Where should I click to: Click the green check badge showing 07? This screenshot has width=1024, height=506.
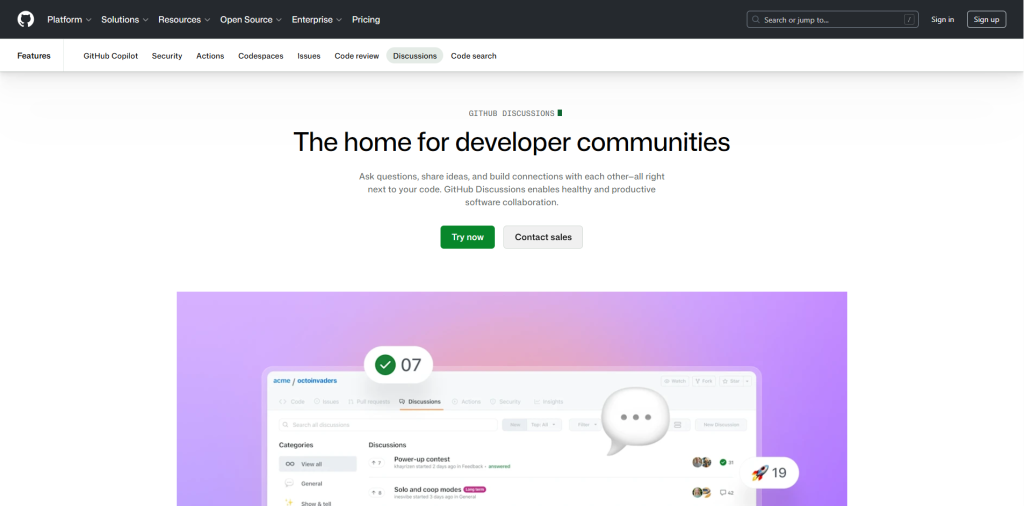click(398, 365)
